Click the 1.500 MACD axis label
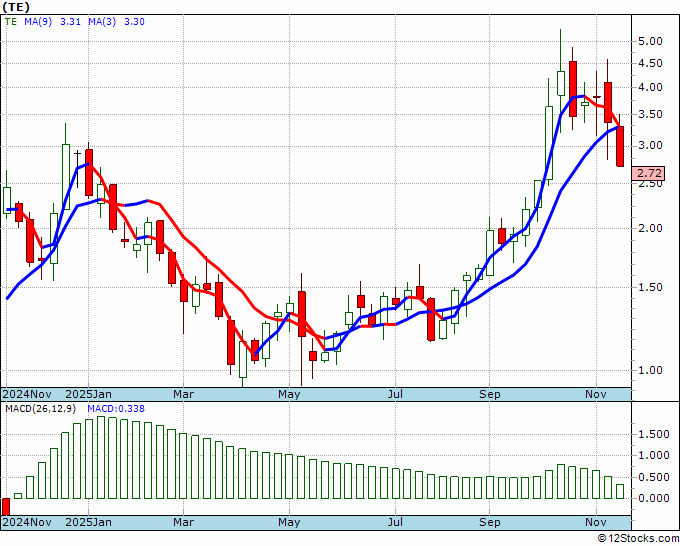The width and height of the screenshot is (680, 546). tap(654, 435)
